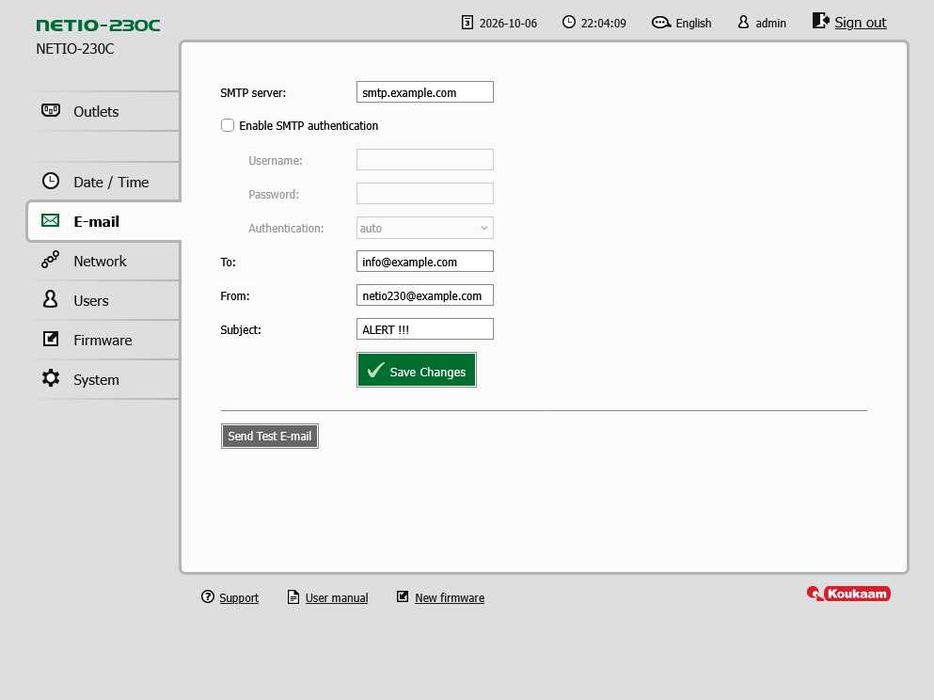Image resolution: width=934 pixels, height=700 pixels.
Task: Click the Users person icon
Action: click(x=51, y=299)
